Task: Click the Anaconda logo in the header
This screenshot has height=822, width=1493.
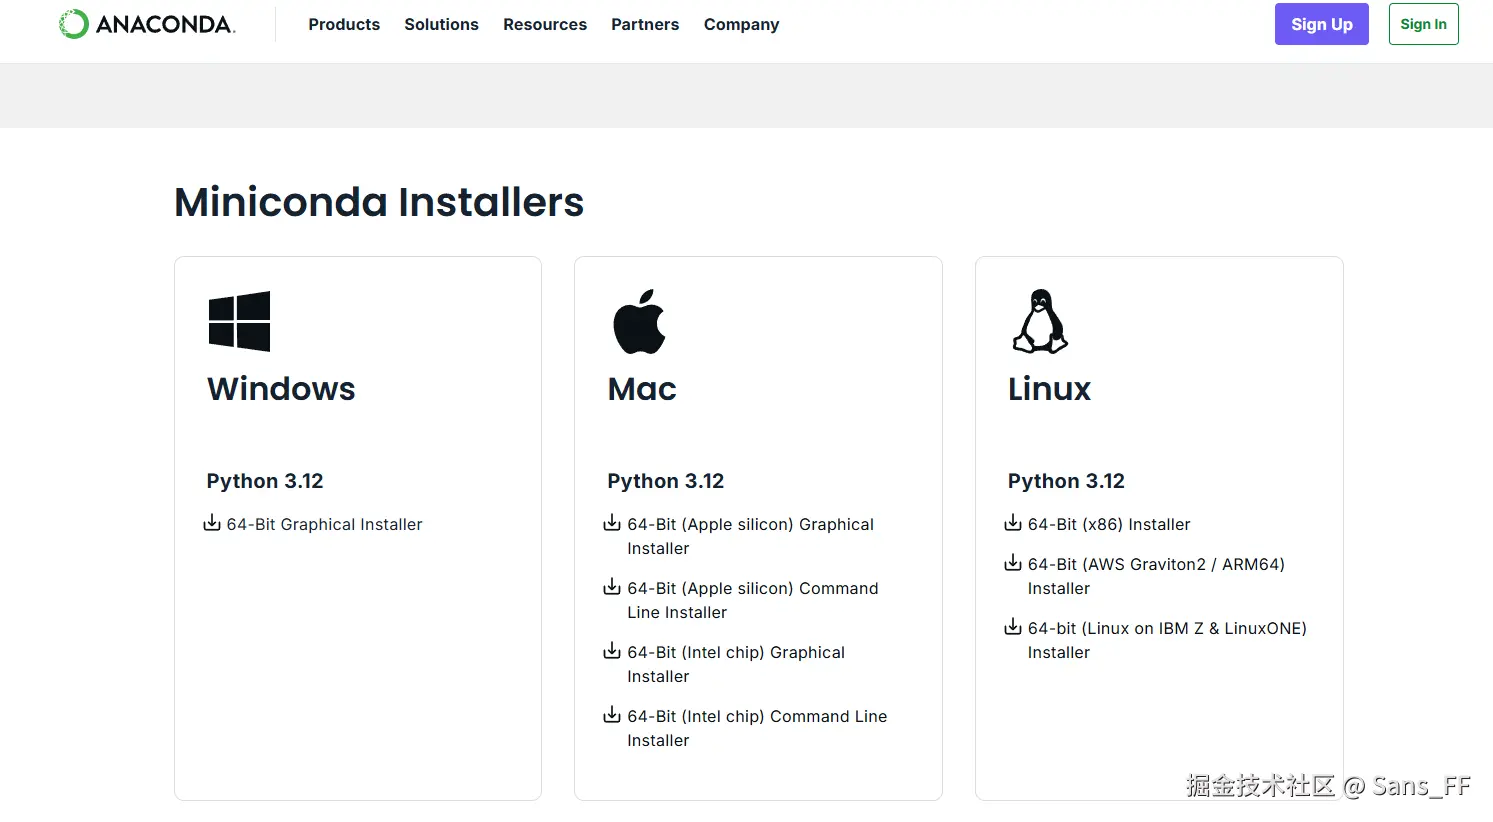Action: tap(147, 24)
